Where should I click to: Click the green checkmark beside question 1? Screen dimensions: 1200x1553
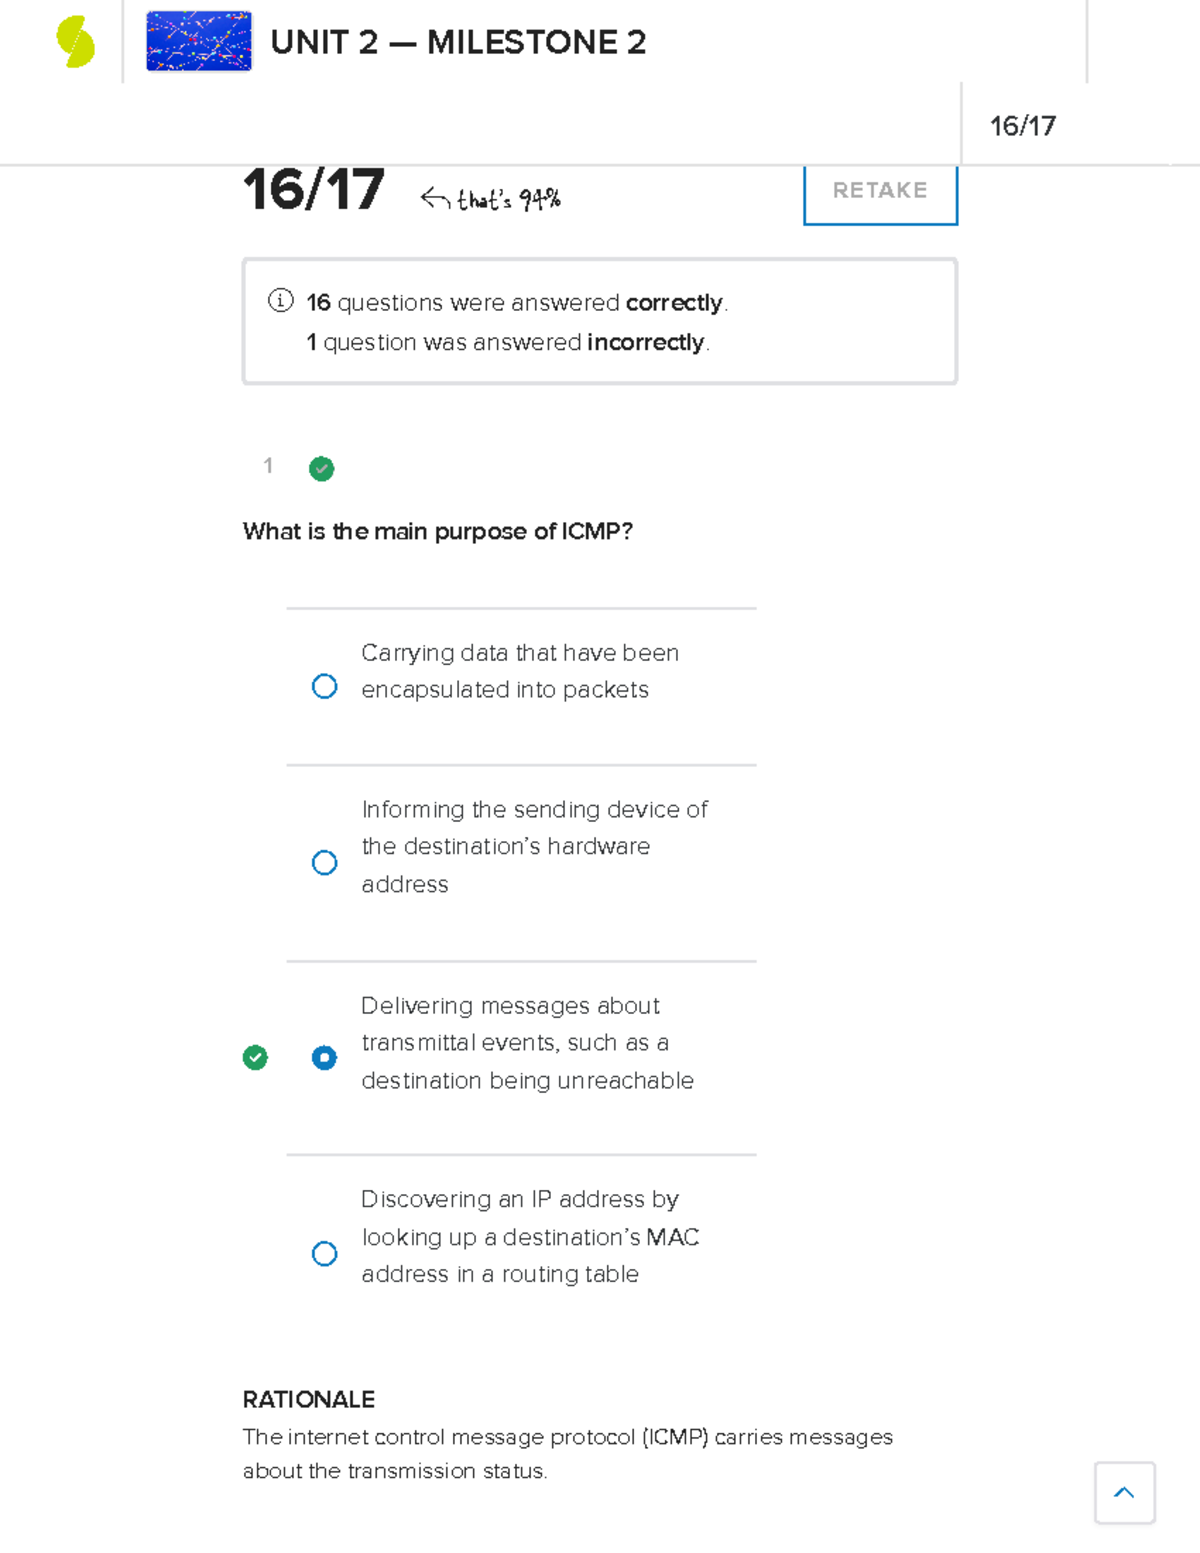pyautogui.click(x=321, y=469)
